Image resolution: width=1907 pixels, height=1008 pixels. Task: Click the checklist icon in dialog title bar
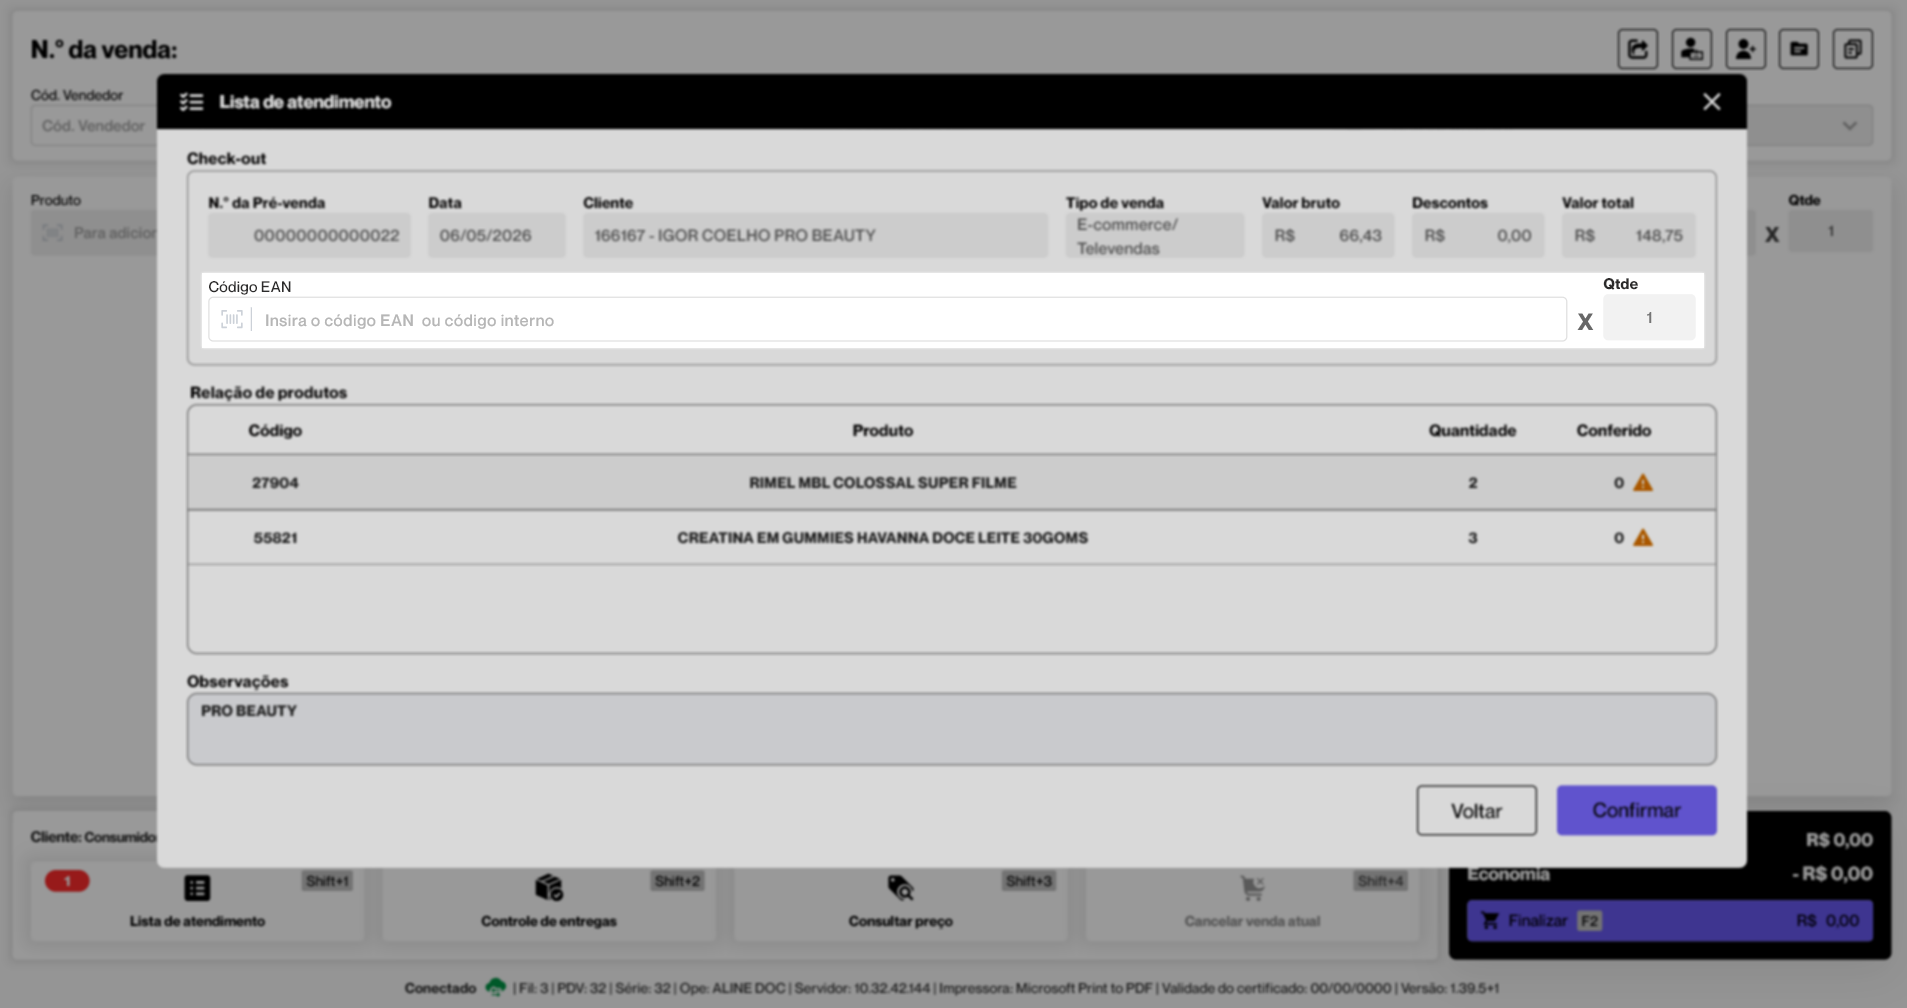(x=191, y=102)
